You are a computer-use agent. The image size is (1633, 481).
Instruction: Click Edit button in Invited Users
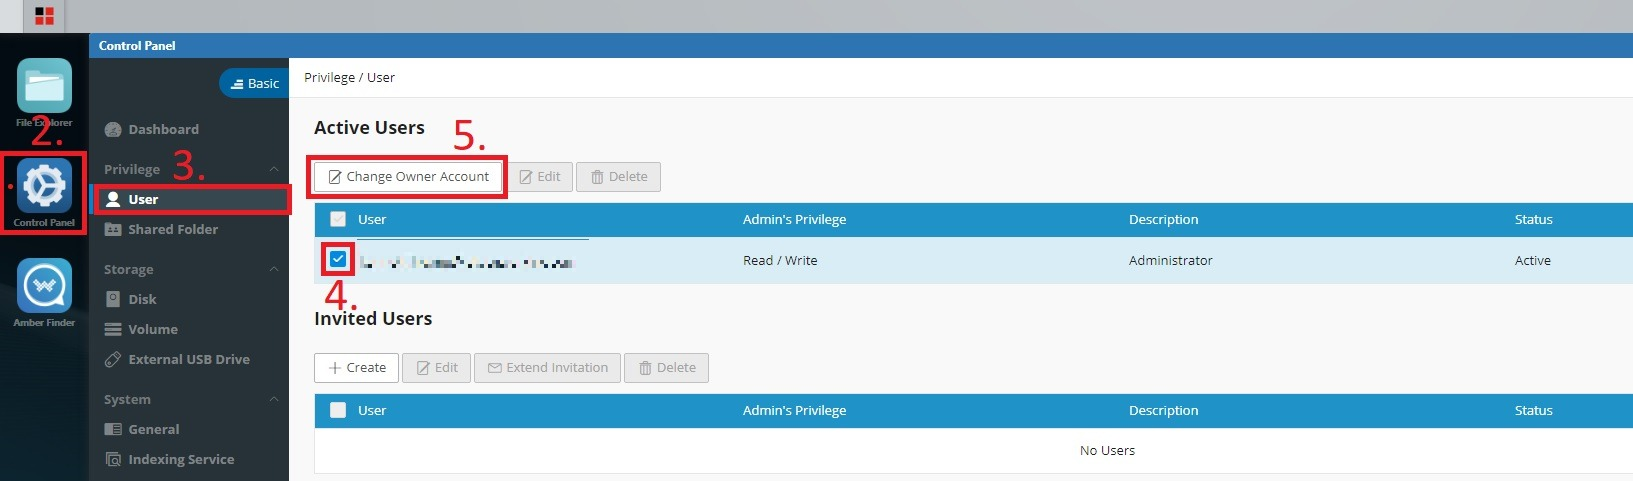436,367
